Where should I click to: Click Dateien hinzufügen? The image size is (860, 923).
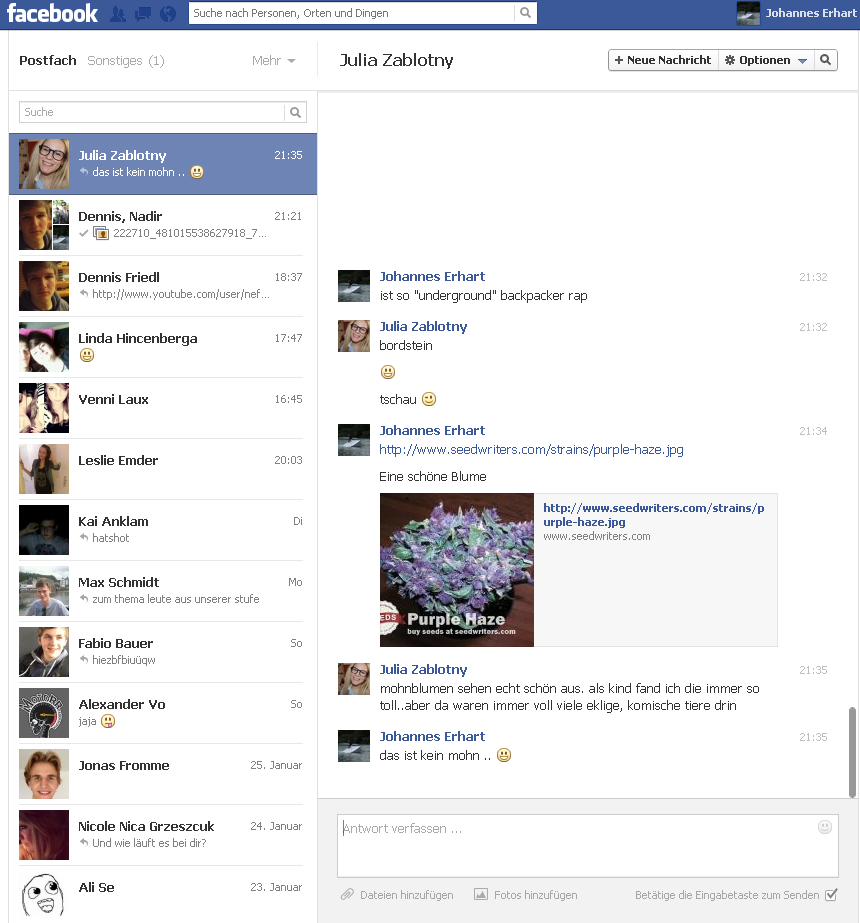(397, 895)
